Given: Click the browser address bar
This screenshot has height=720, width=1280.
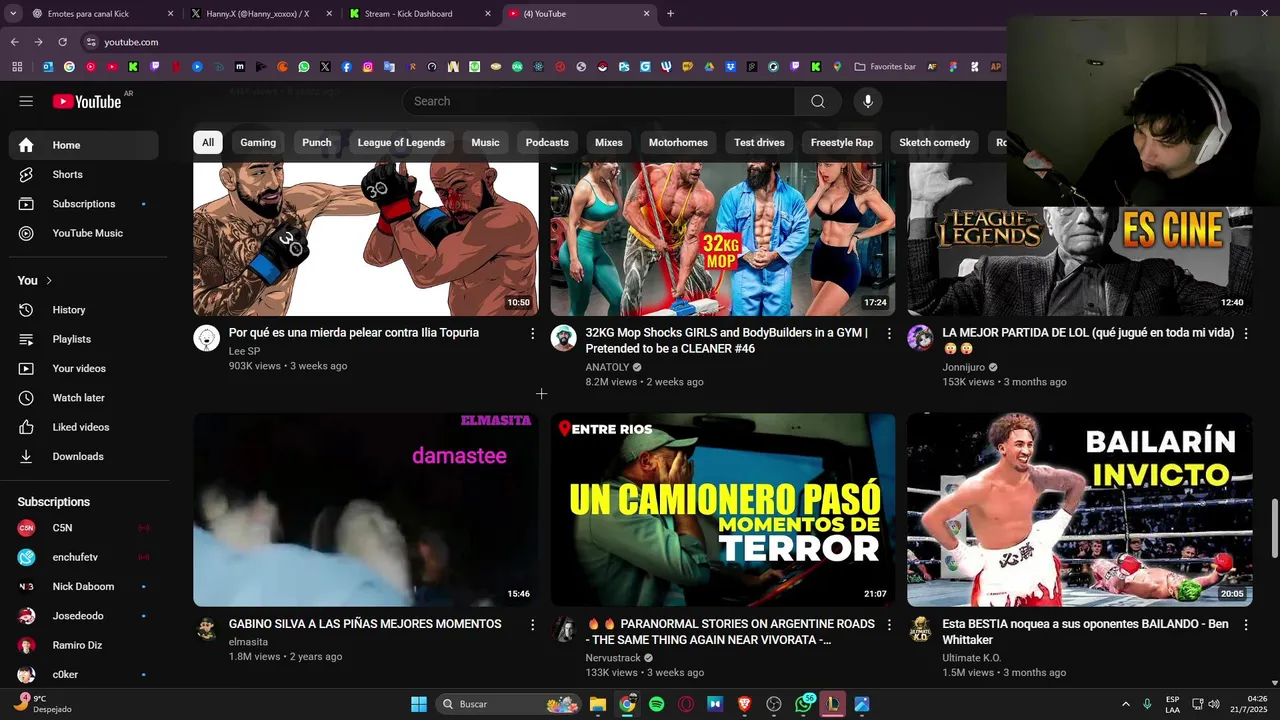Looking at the screenshot, I should click(540, 42).
